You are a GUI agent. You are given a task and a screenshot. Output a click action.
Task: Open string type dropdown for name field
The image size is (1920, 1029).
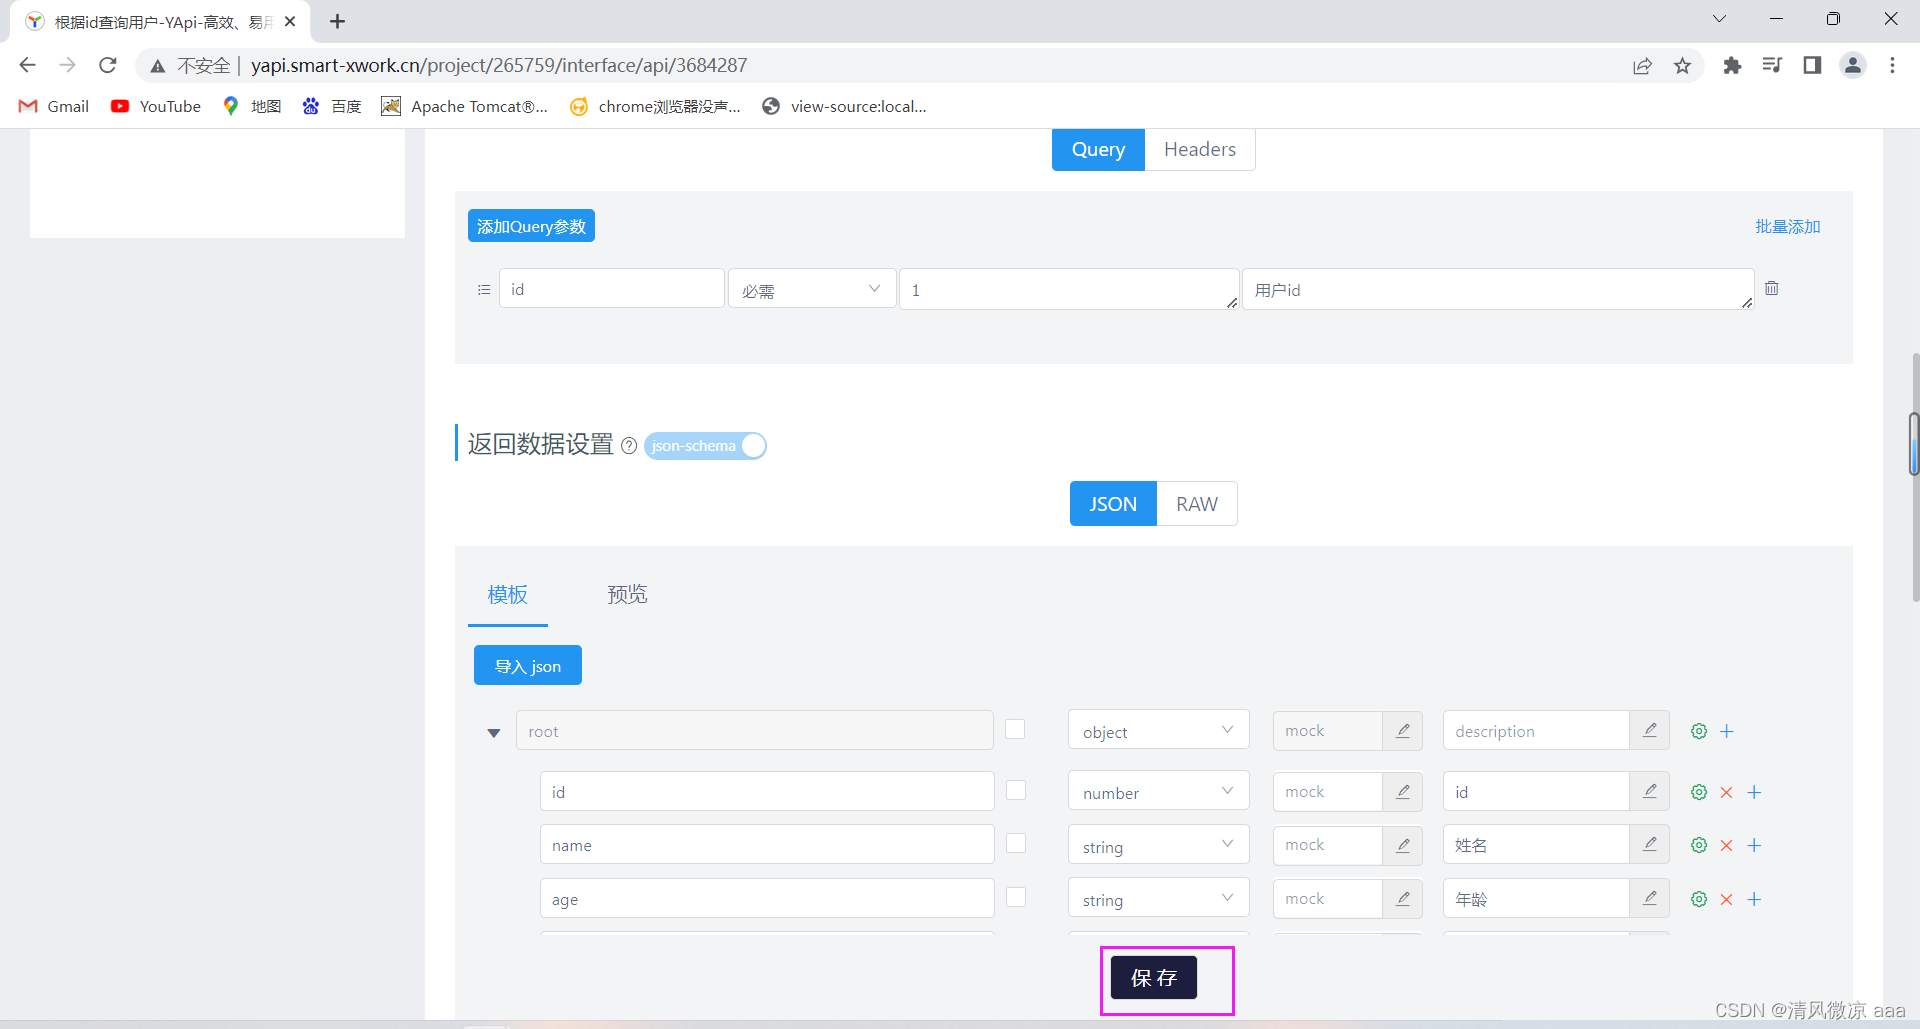point(1158,845)
